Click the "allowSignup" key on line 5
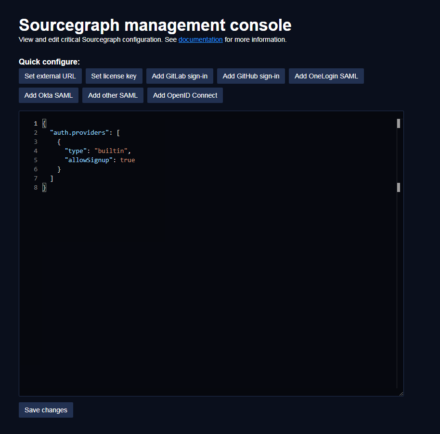 tap(89, 160)
